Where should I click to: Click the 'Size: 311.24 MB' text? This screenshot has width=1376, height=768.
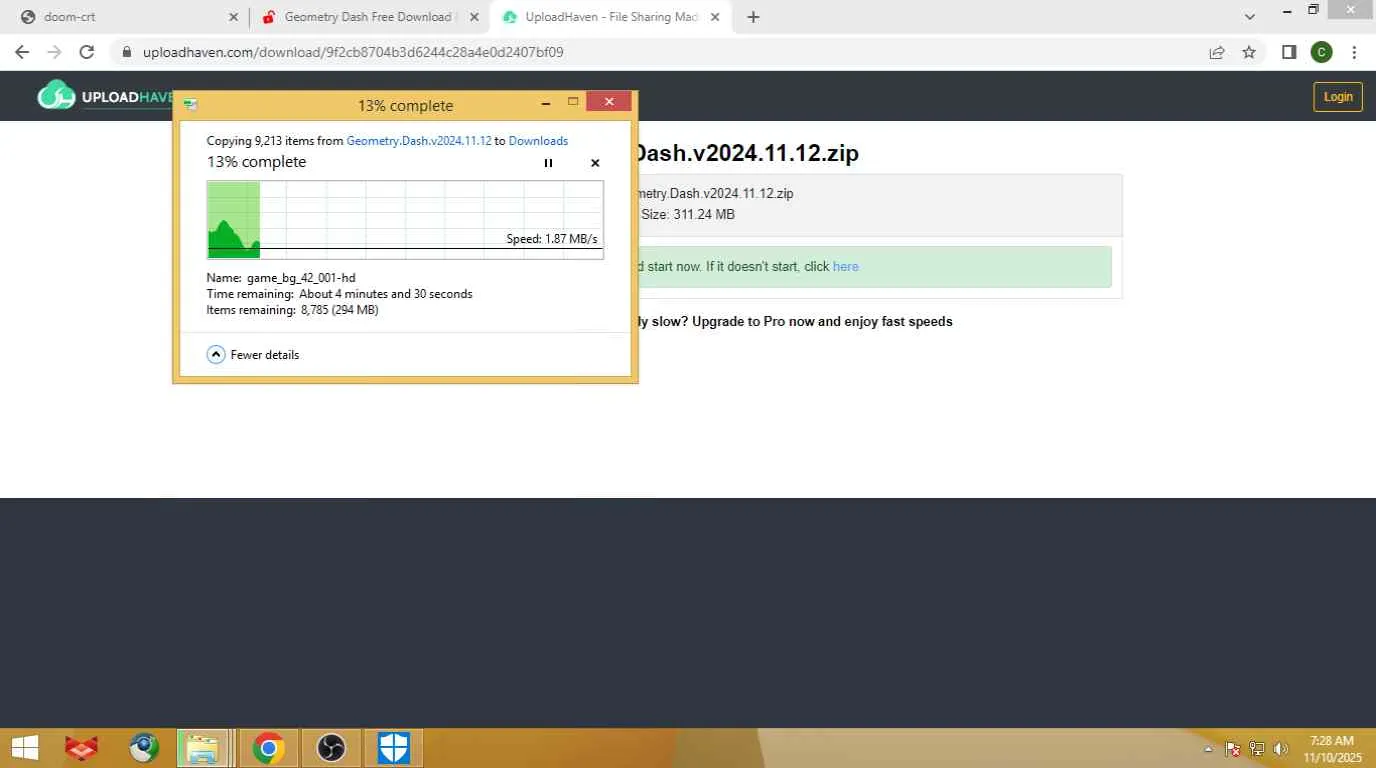tap(688, 215)
